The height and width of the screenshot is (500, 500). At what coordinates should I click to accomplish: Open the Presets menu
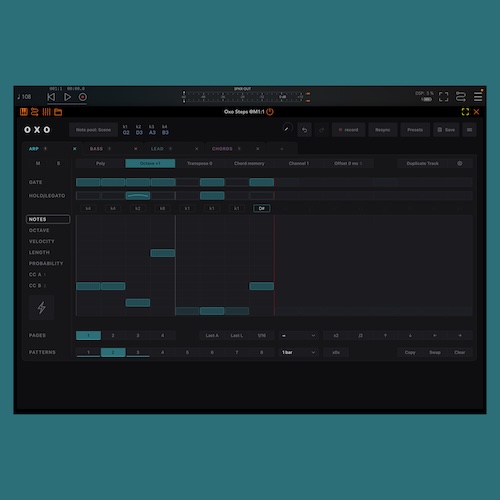(x=415, y=130)
